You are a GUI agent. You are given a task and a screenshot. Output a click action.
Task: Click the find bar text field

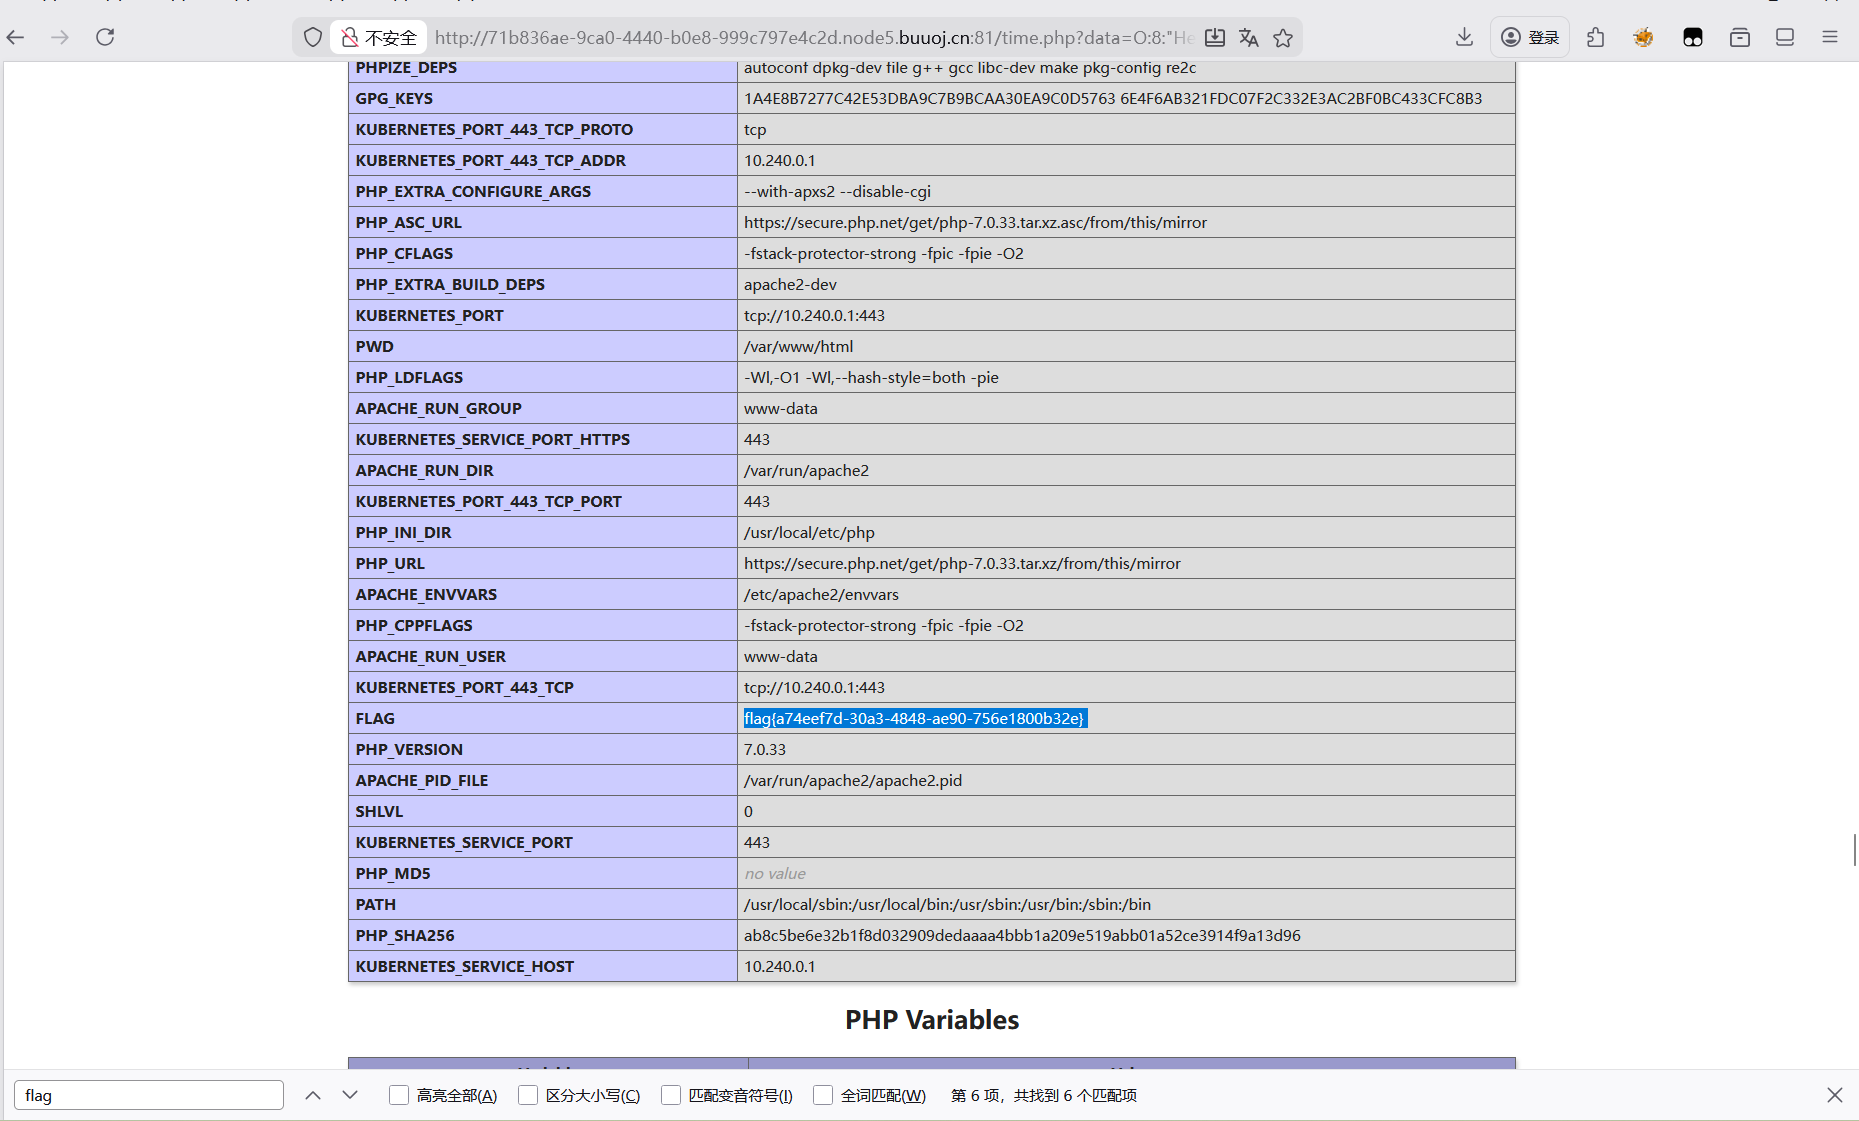149,1095
